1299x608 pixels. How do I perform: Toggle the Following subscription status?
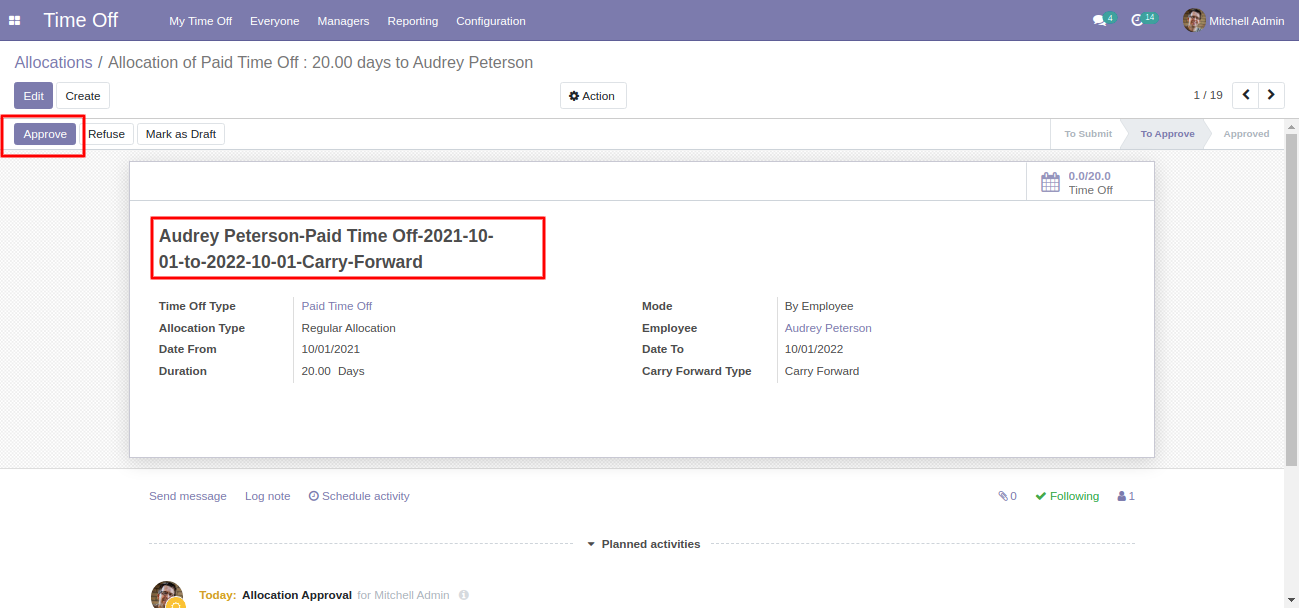tap(1067, 496)
